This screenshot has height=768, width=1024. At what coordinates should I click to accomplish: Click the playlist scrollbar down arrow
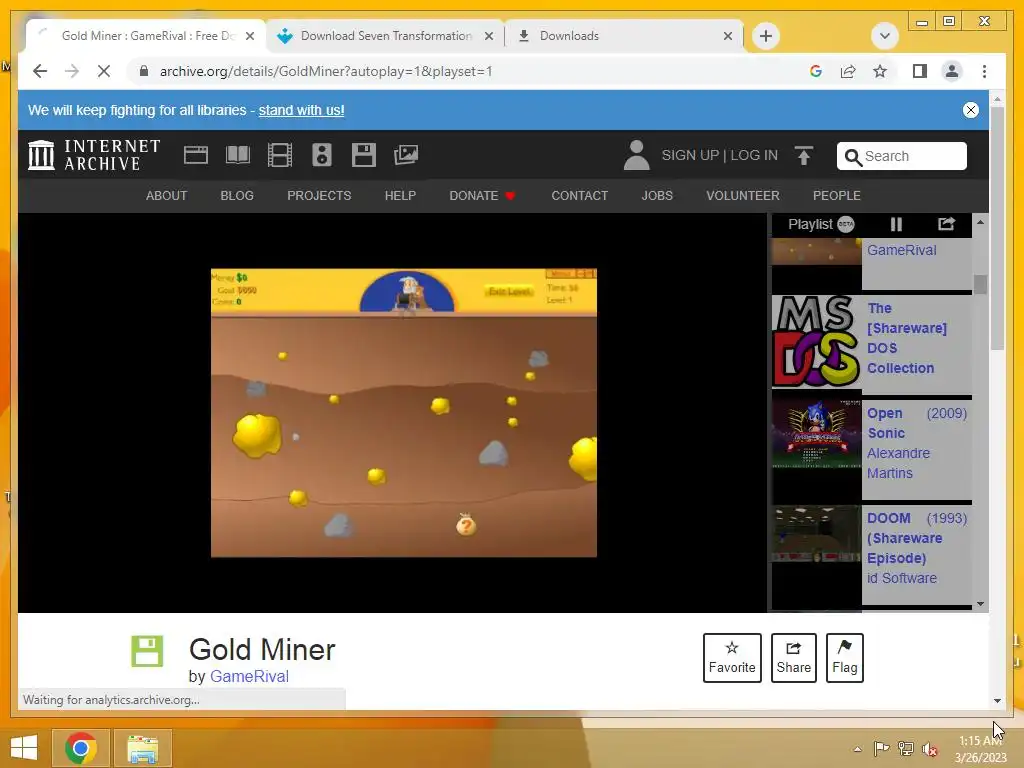pos(980,604)
